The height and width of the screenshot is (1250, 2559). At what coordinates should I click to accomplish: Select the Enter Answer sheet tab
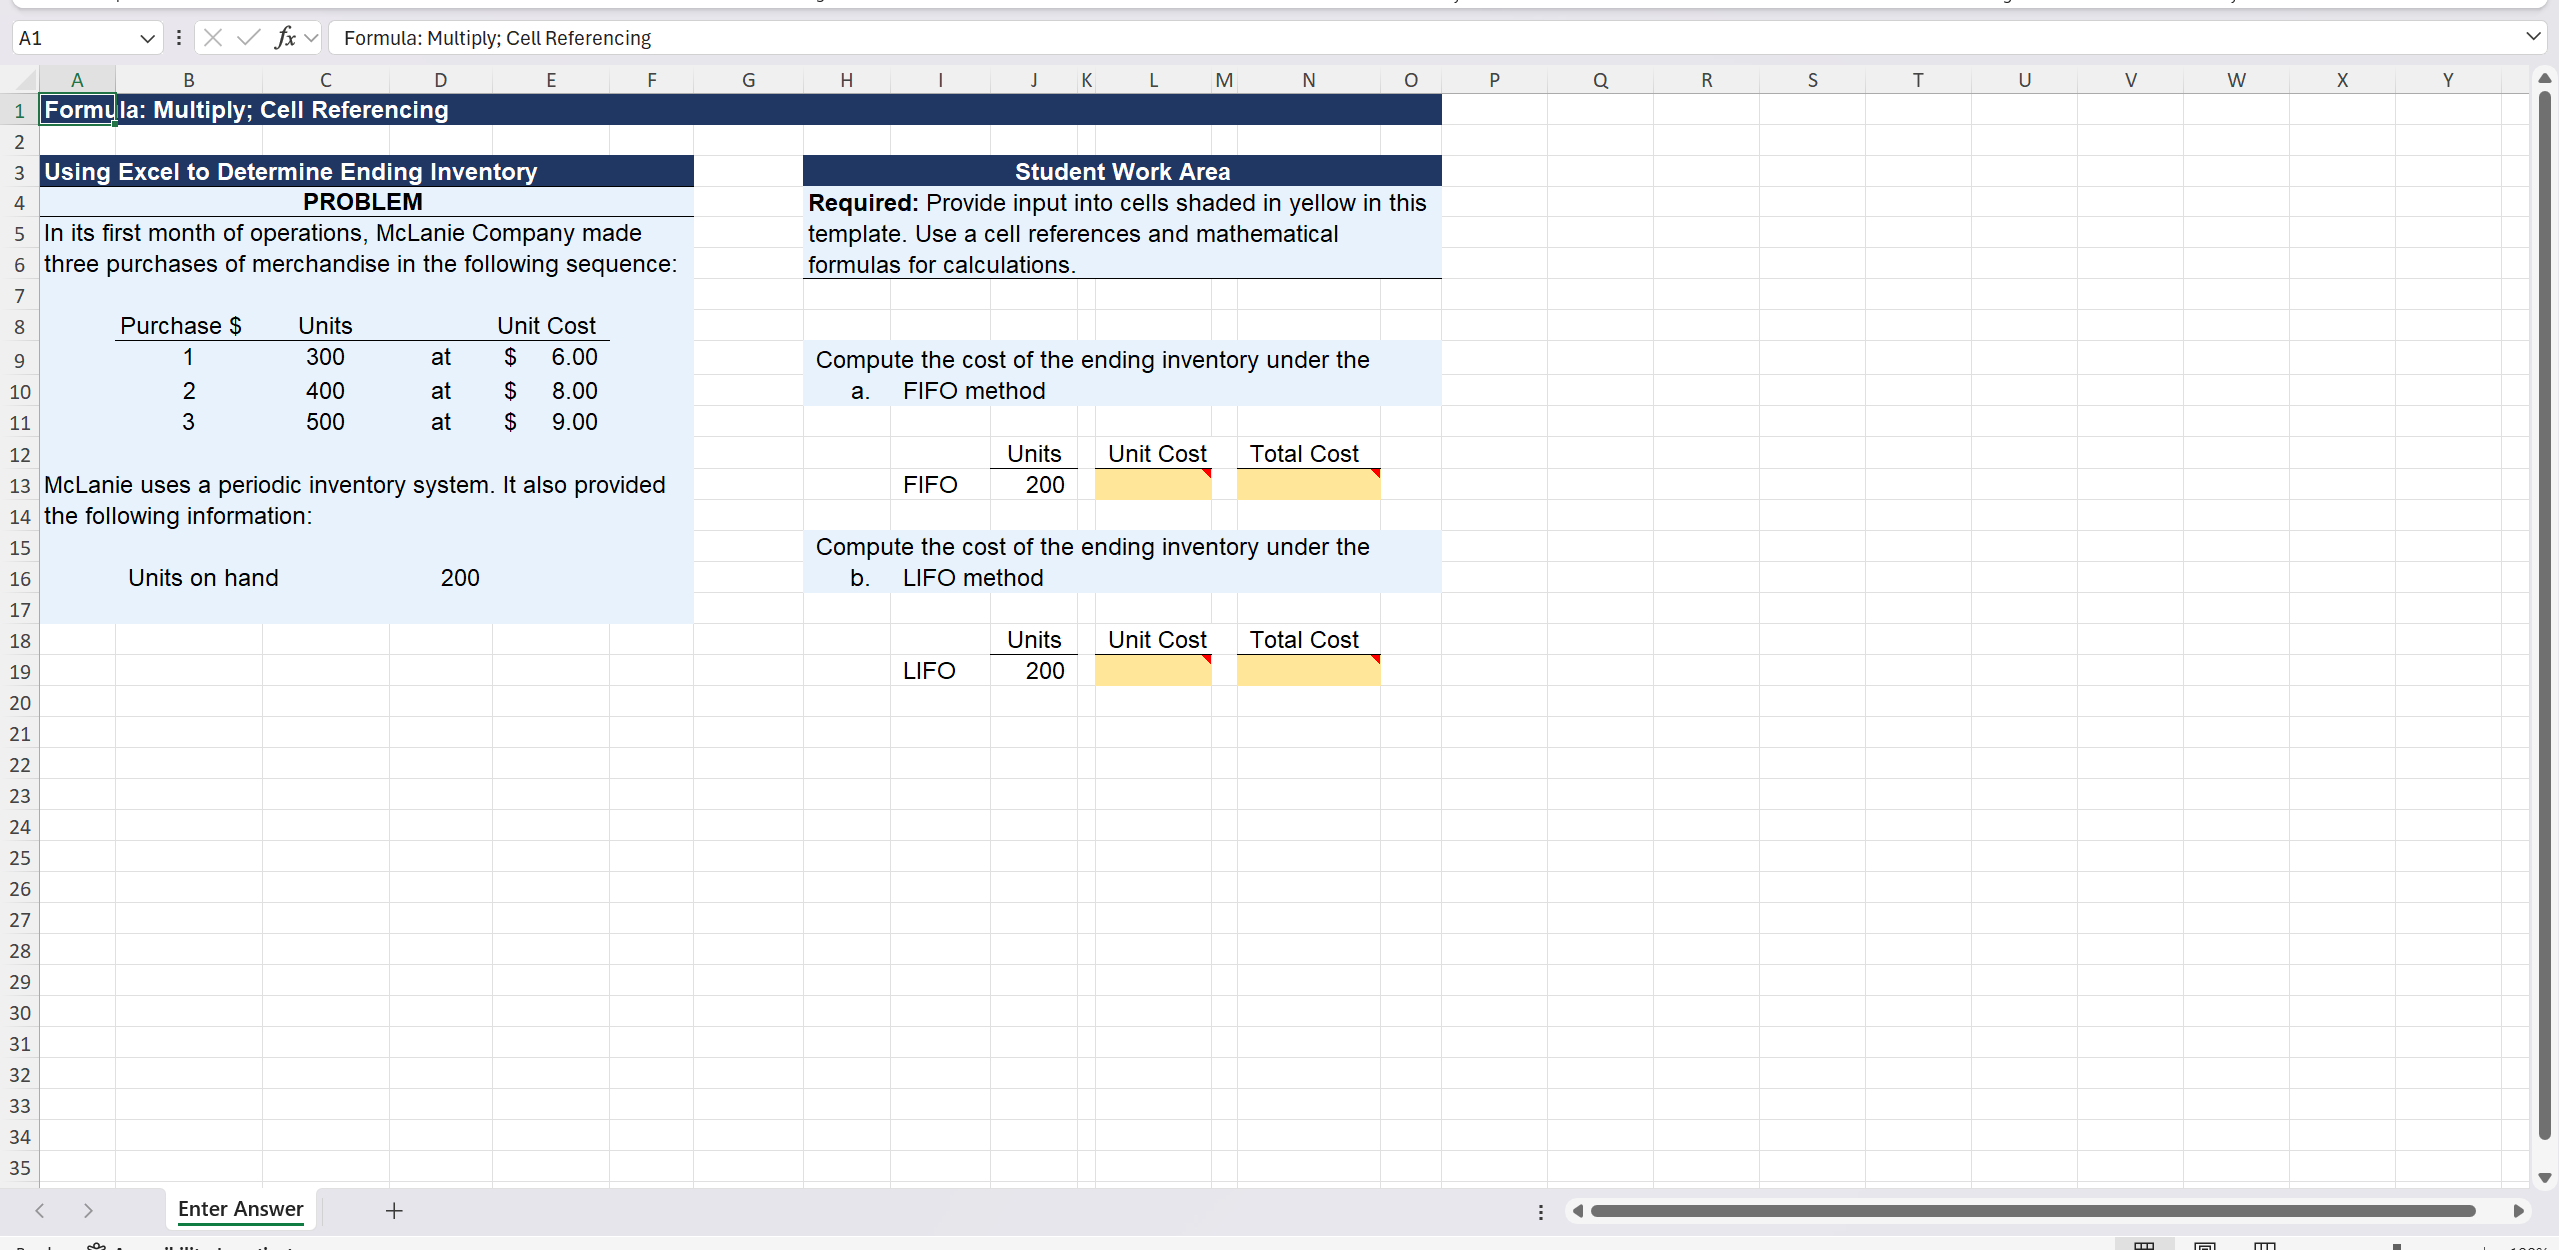pyautogui.click(x=240, y=1209)
